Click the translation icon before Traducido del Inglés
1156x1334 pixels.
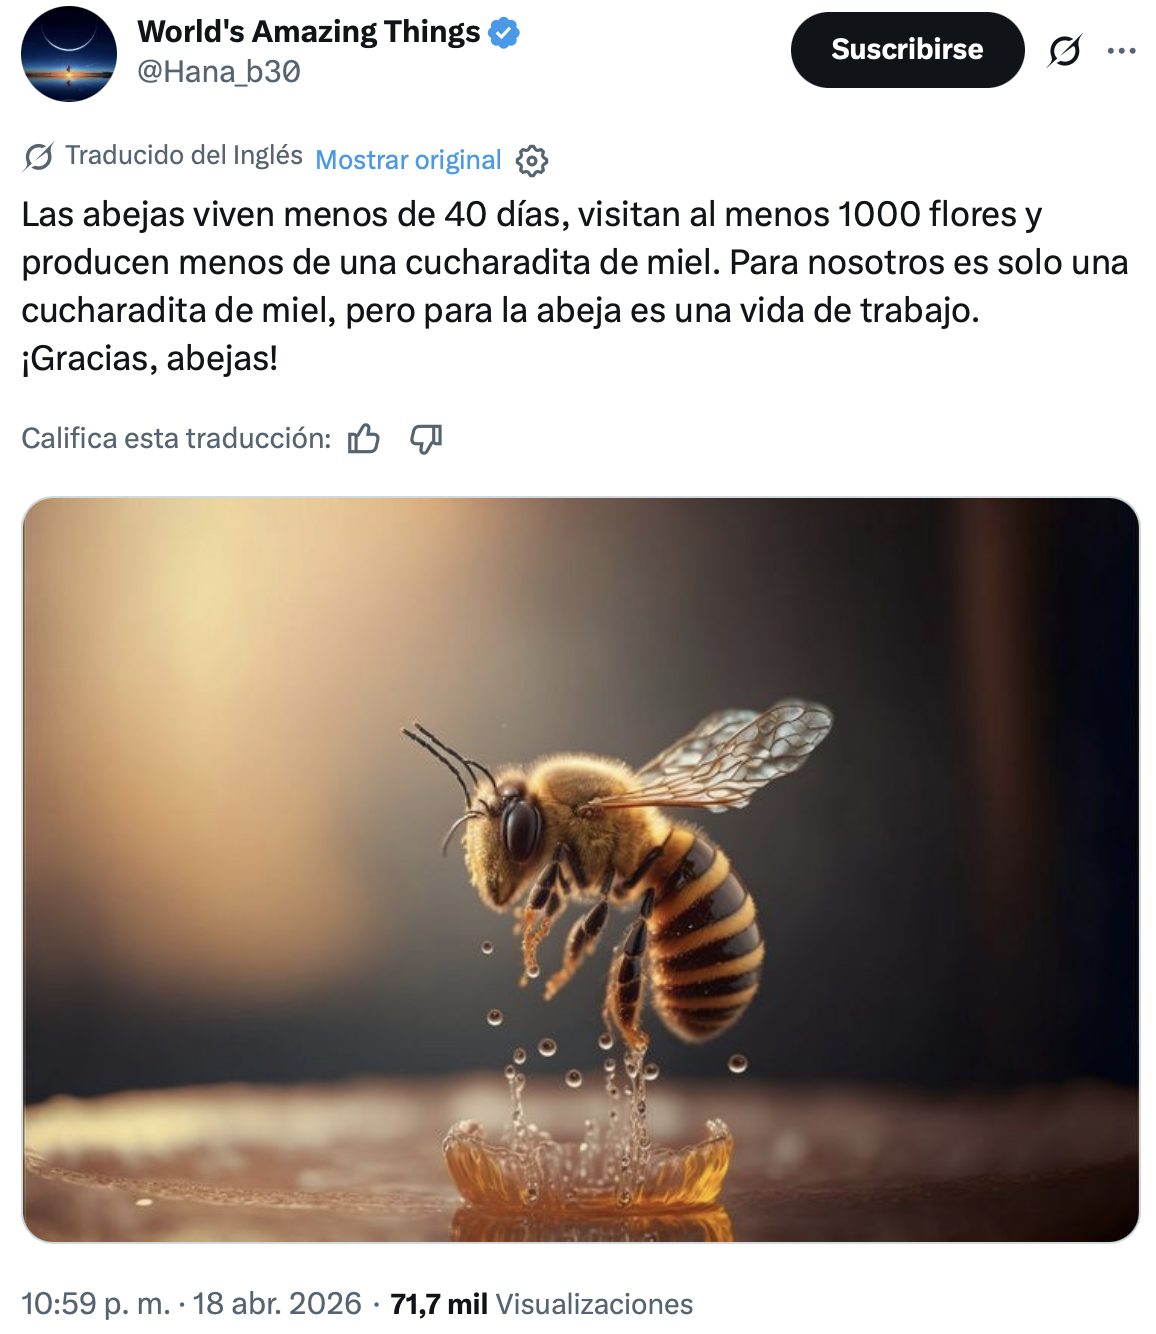click(x=38, y=157)
